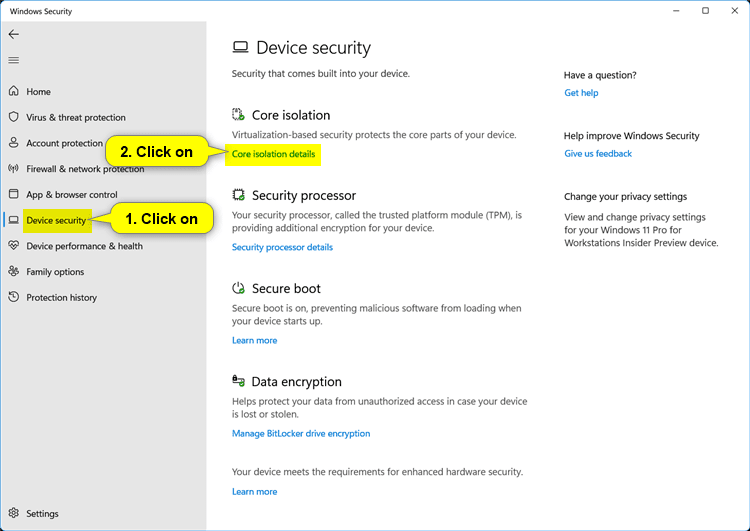Click the Protection history icon

(14, 298)
